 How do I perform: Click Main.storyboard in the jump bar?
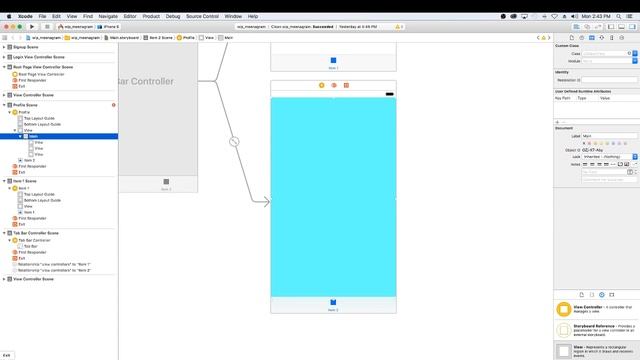point(121,38)
